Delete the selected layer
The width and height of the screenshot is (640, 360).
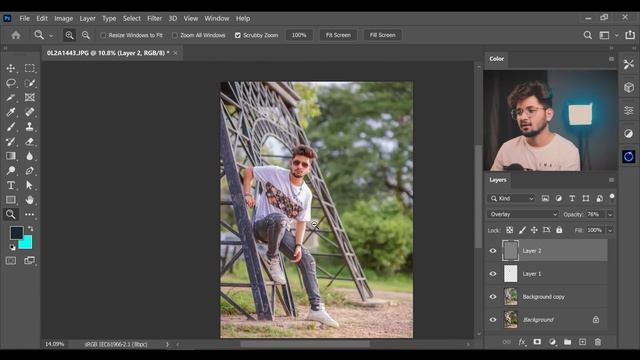[598, 342]
